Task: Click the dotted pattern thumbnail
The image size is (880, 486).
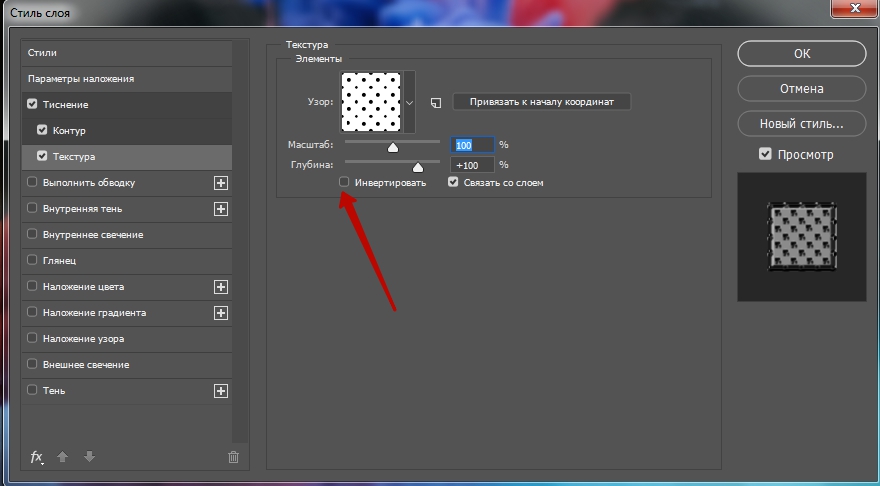Action: (371, 102)
